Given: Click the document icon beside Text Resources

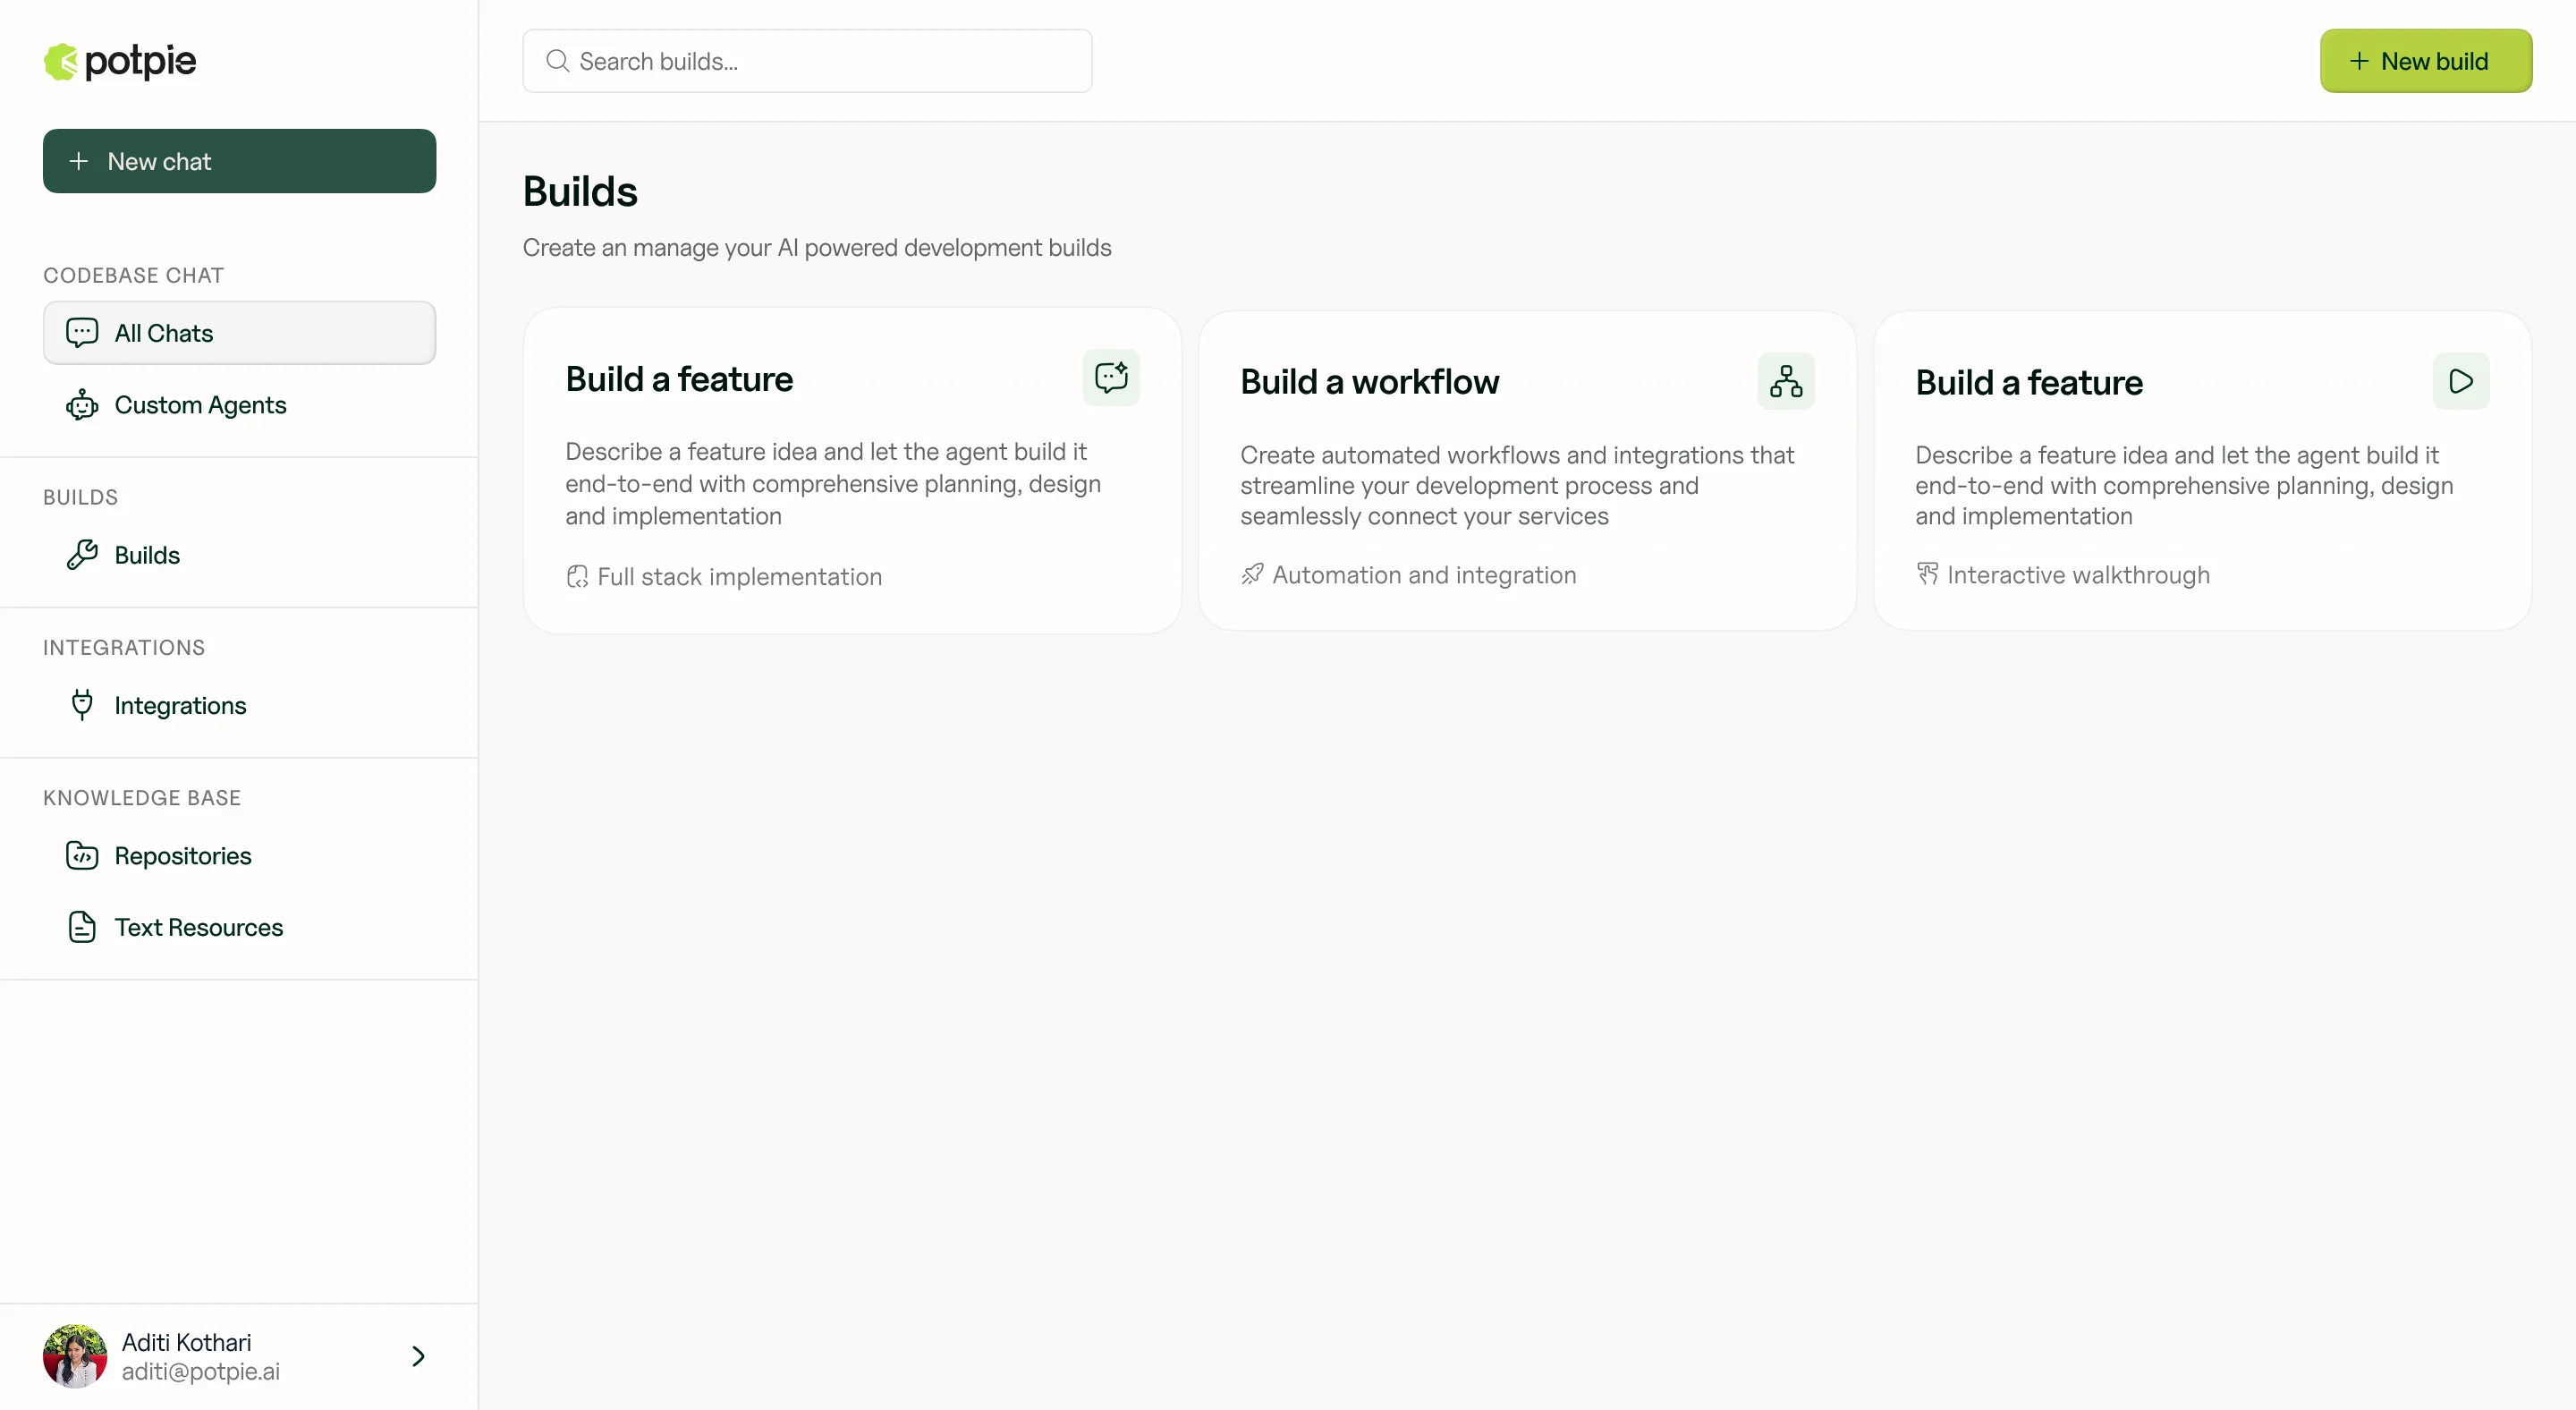Looking at the screenshot, I should 82,927.
